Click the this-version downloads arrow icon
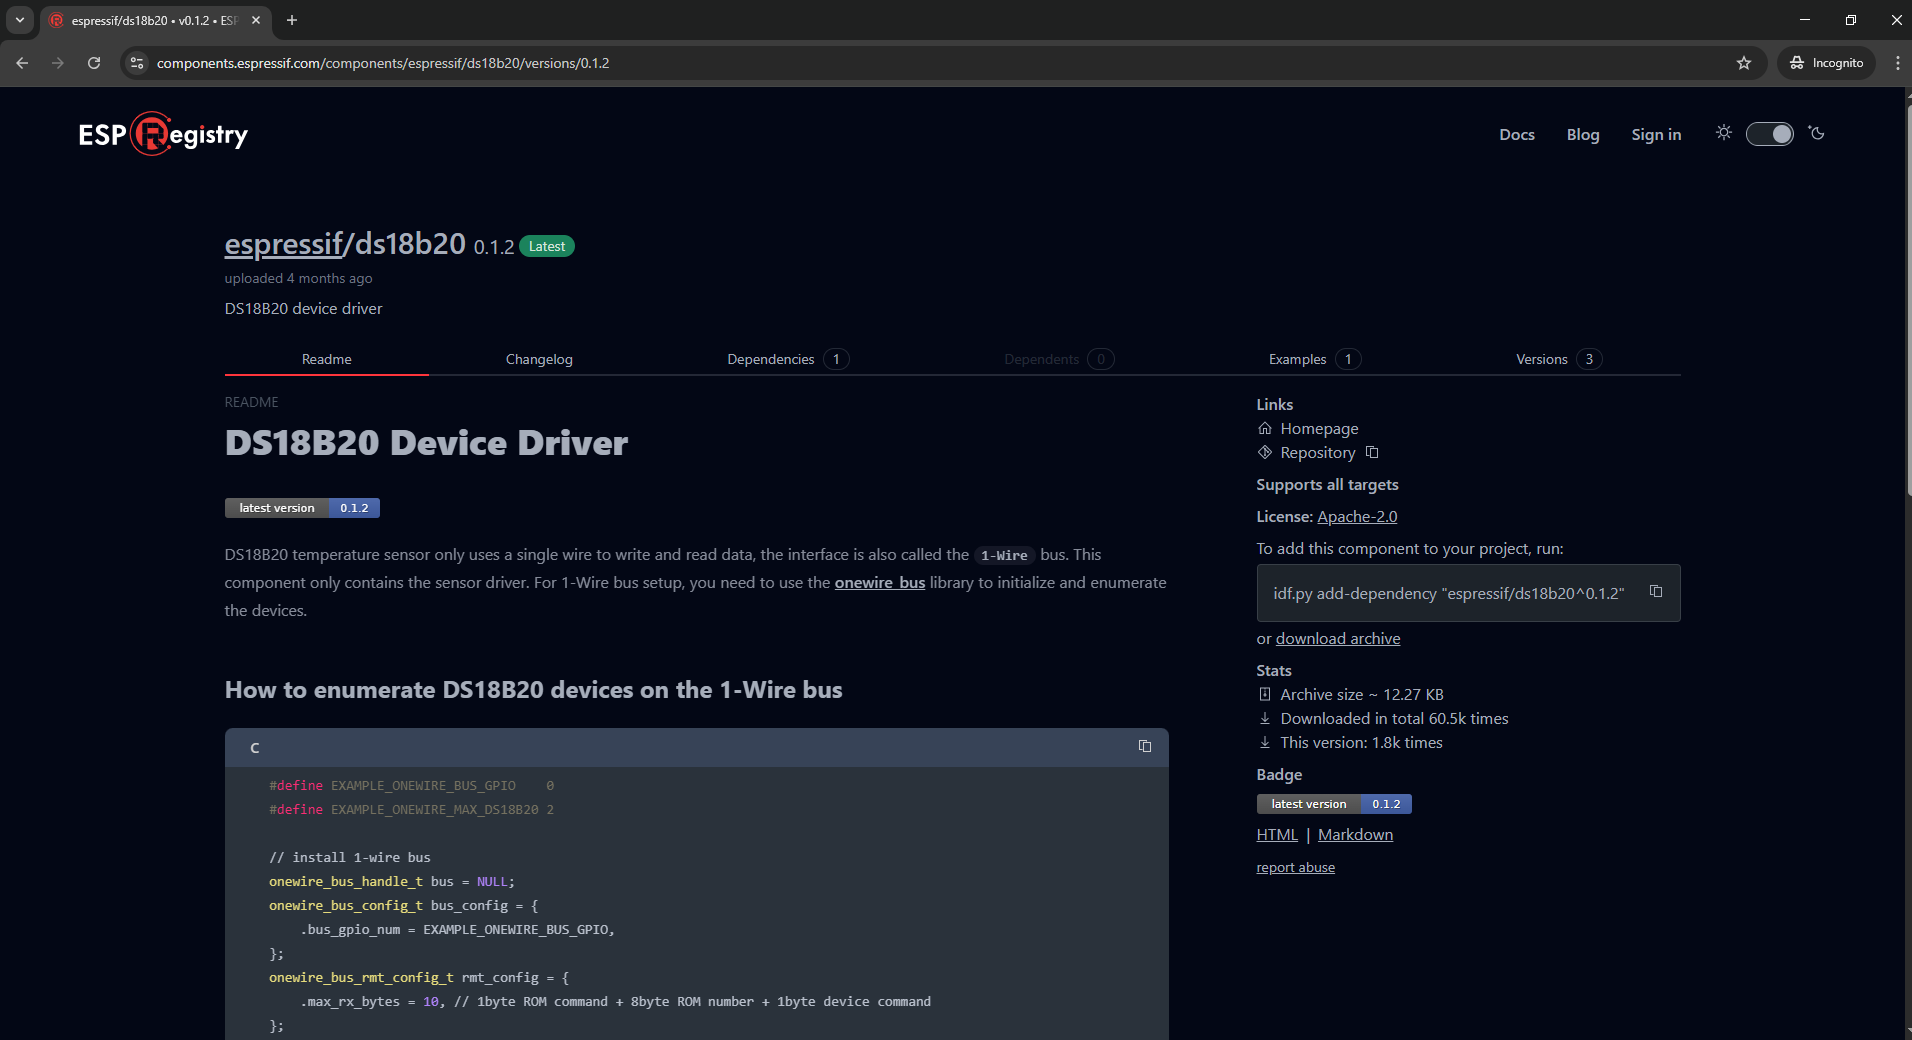 1265,742
